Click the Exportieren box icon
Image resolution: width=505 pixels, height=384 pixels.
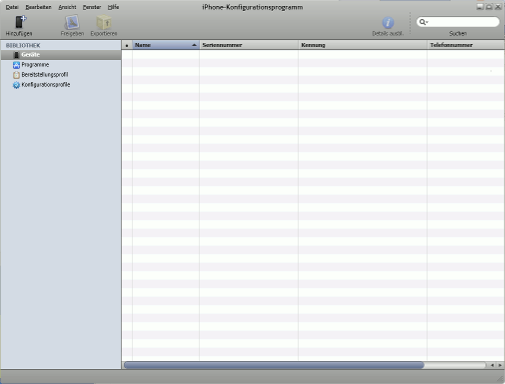[x=104, y=23]
